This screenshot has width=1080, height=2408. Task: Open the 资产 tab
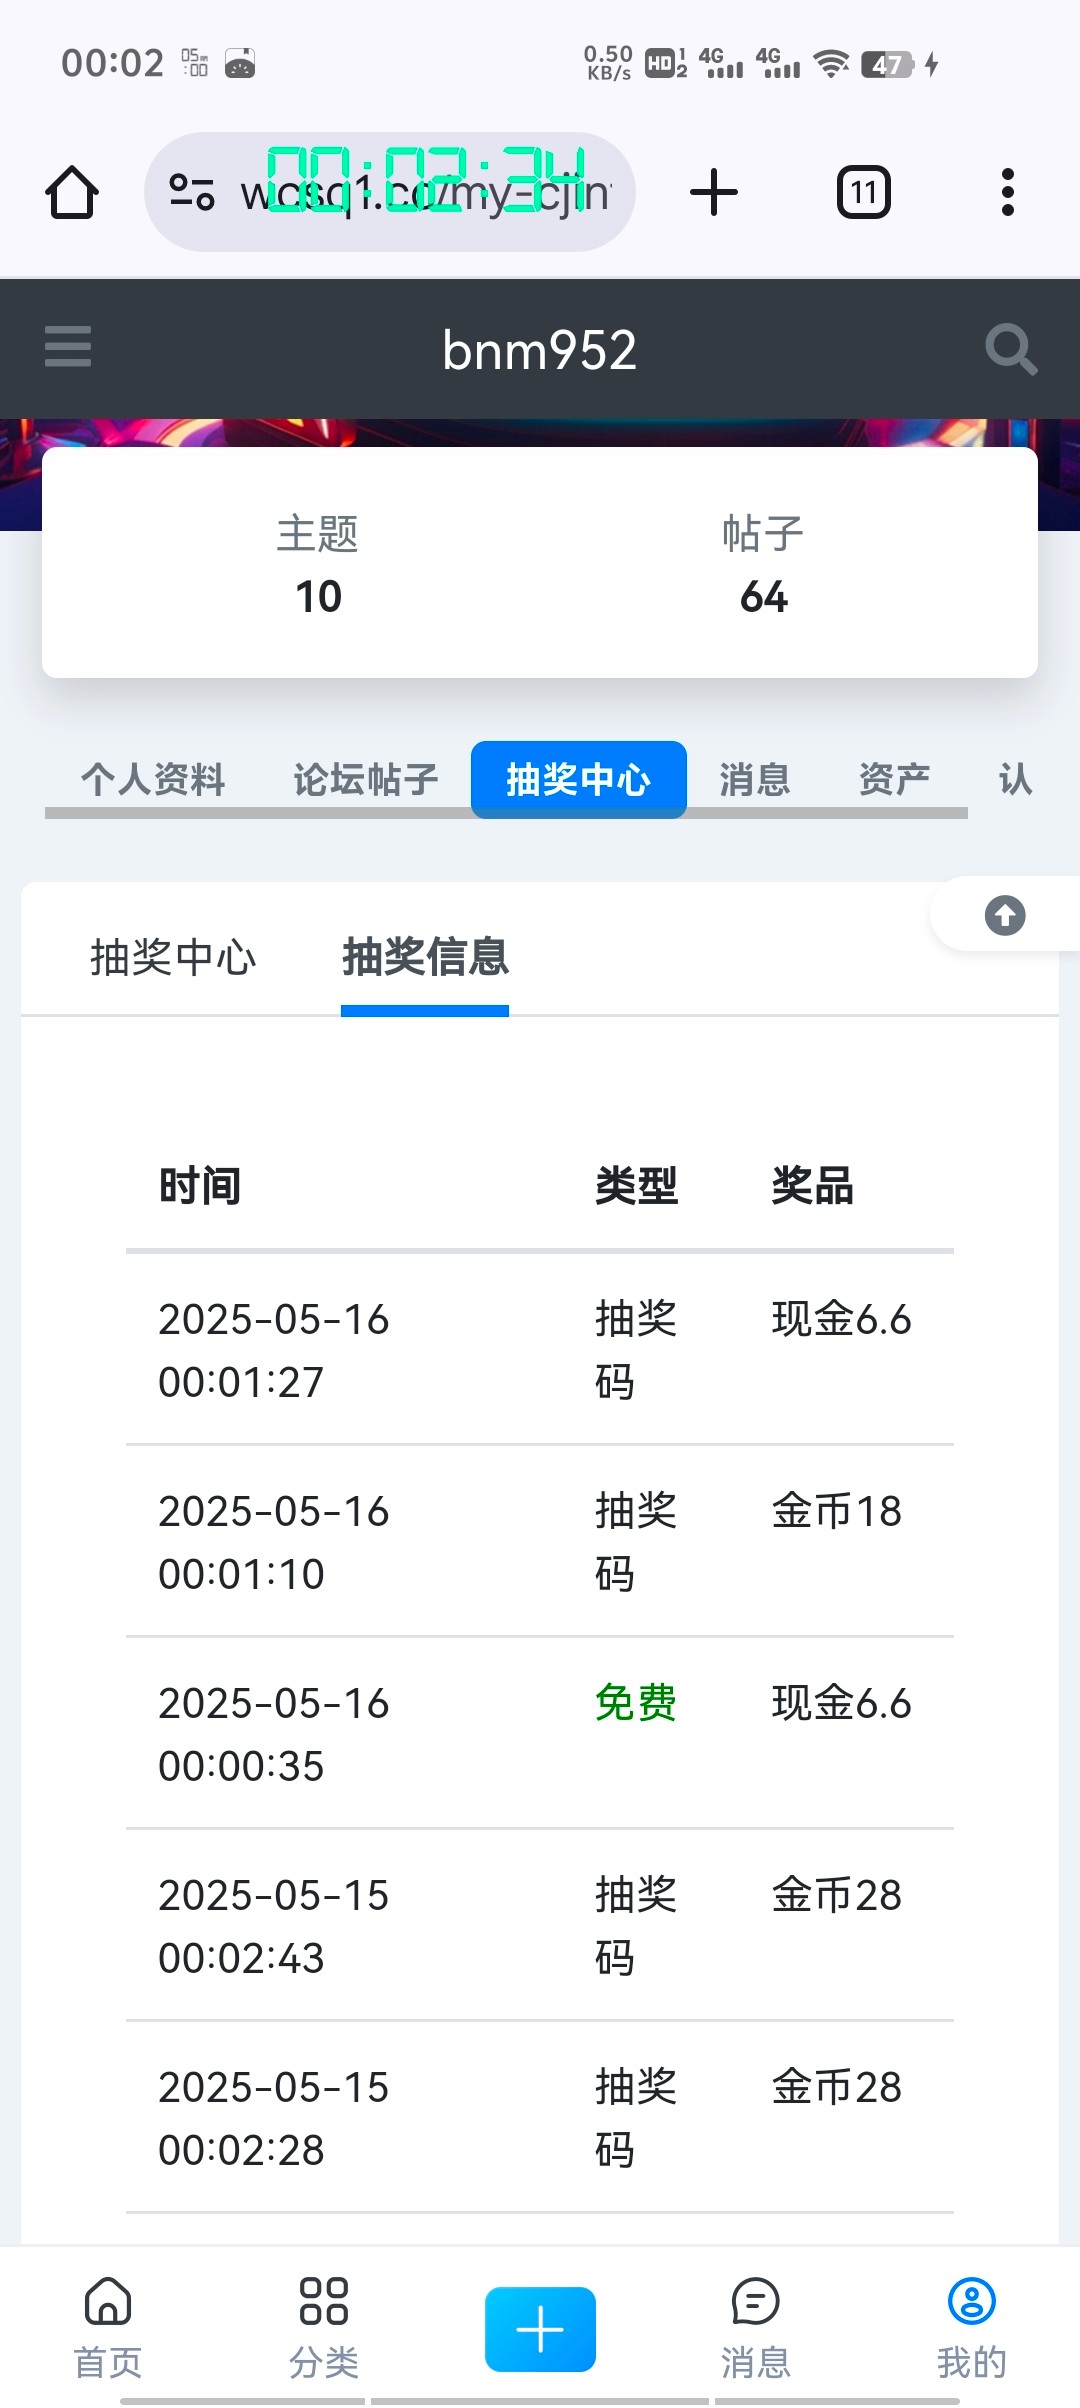click(x=894, y=779)
